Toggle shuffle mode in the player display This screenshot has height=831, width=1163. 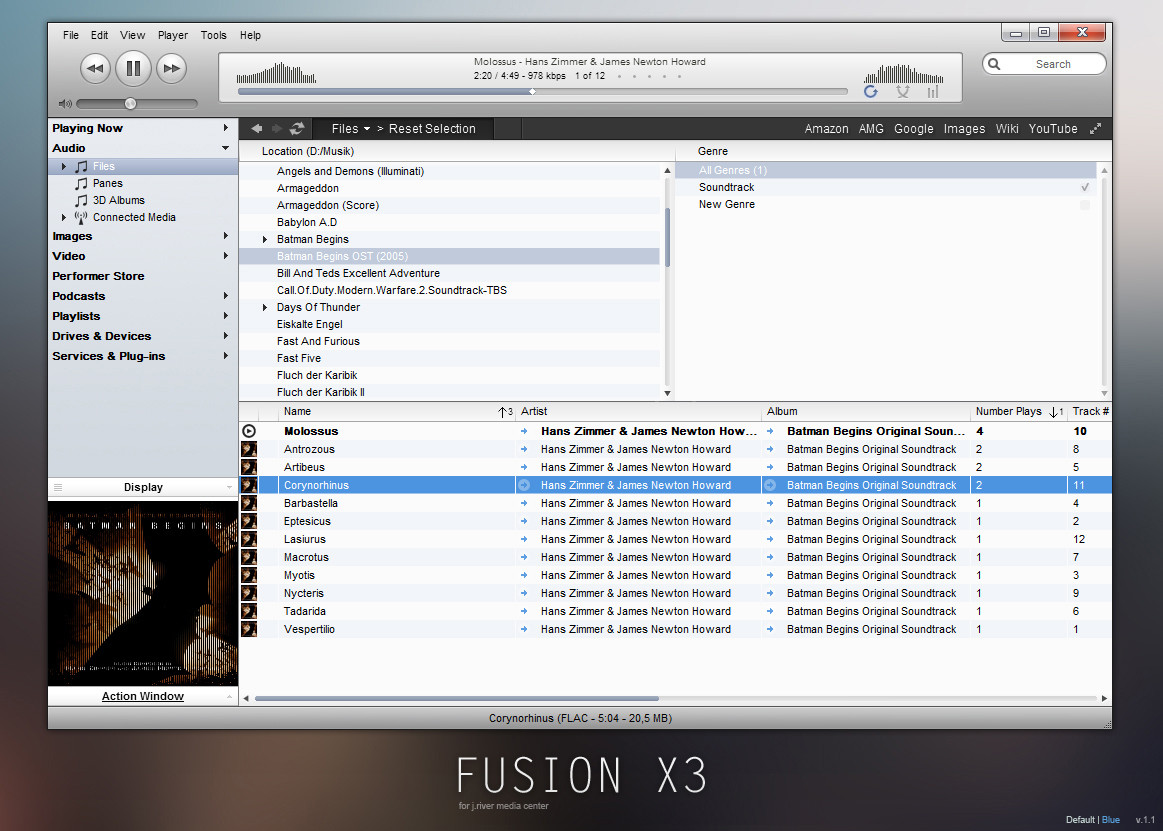(903, 91)
